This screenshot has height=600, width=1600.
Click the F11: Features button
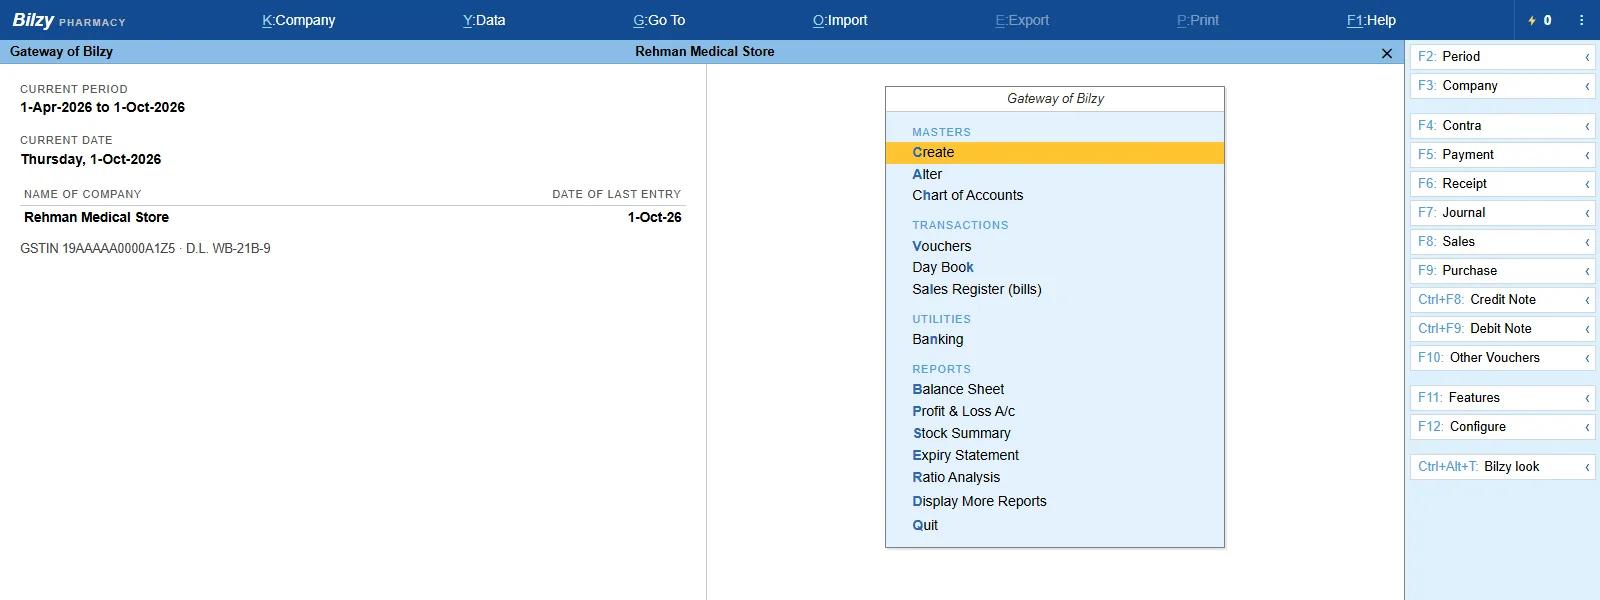coord(1502,398)
